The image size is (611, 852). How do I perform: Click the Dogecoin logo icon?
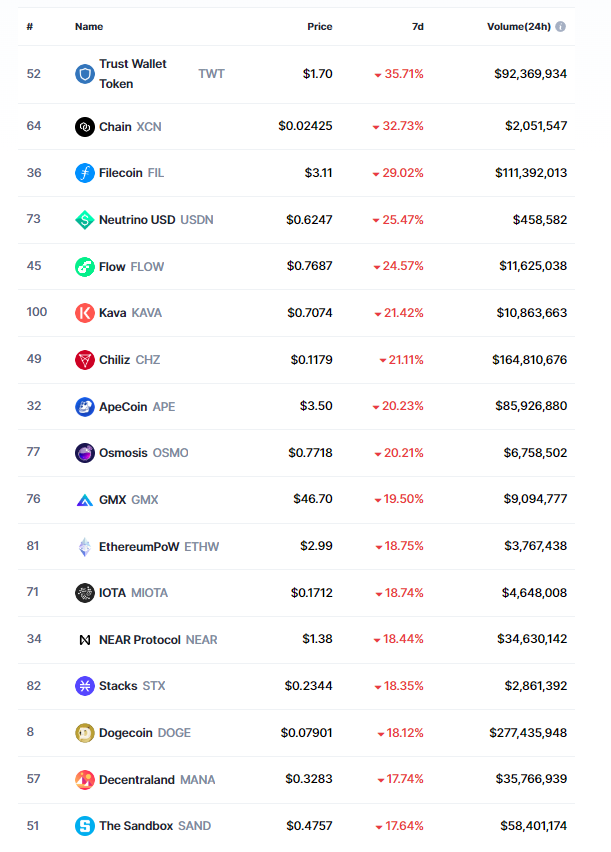(x=84, y=733)
